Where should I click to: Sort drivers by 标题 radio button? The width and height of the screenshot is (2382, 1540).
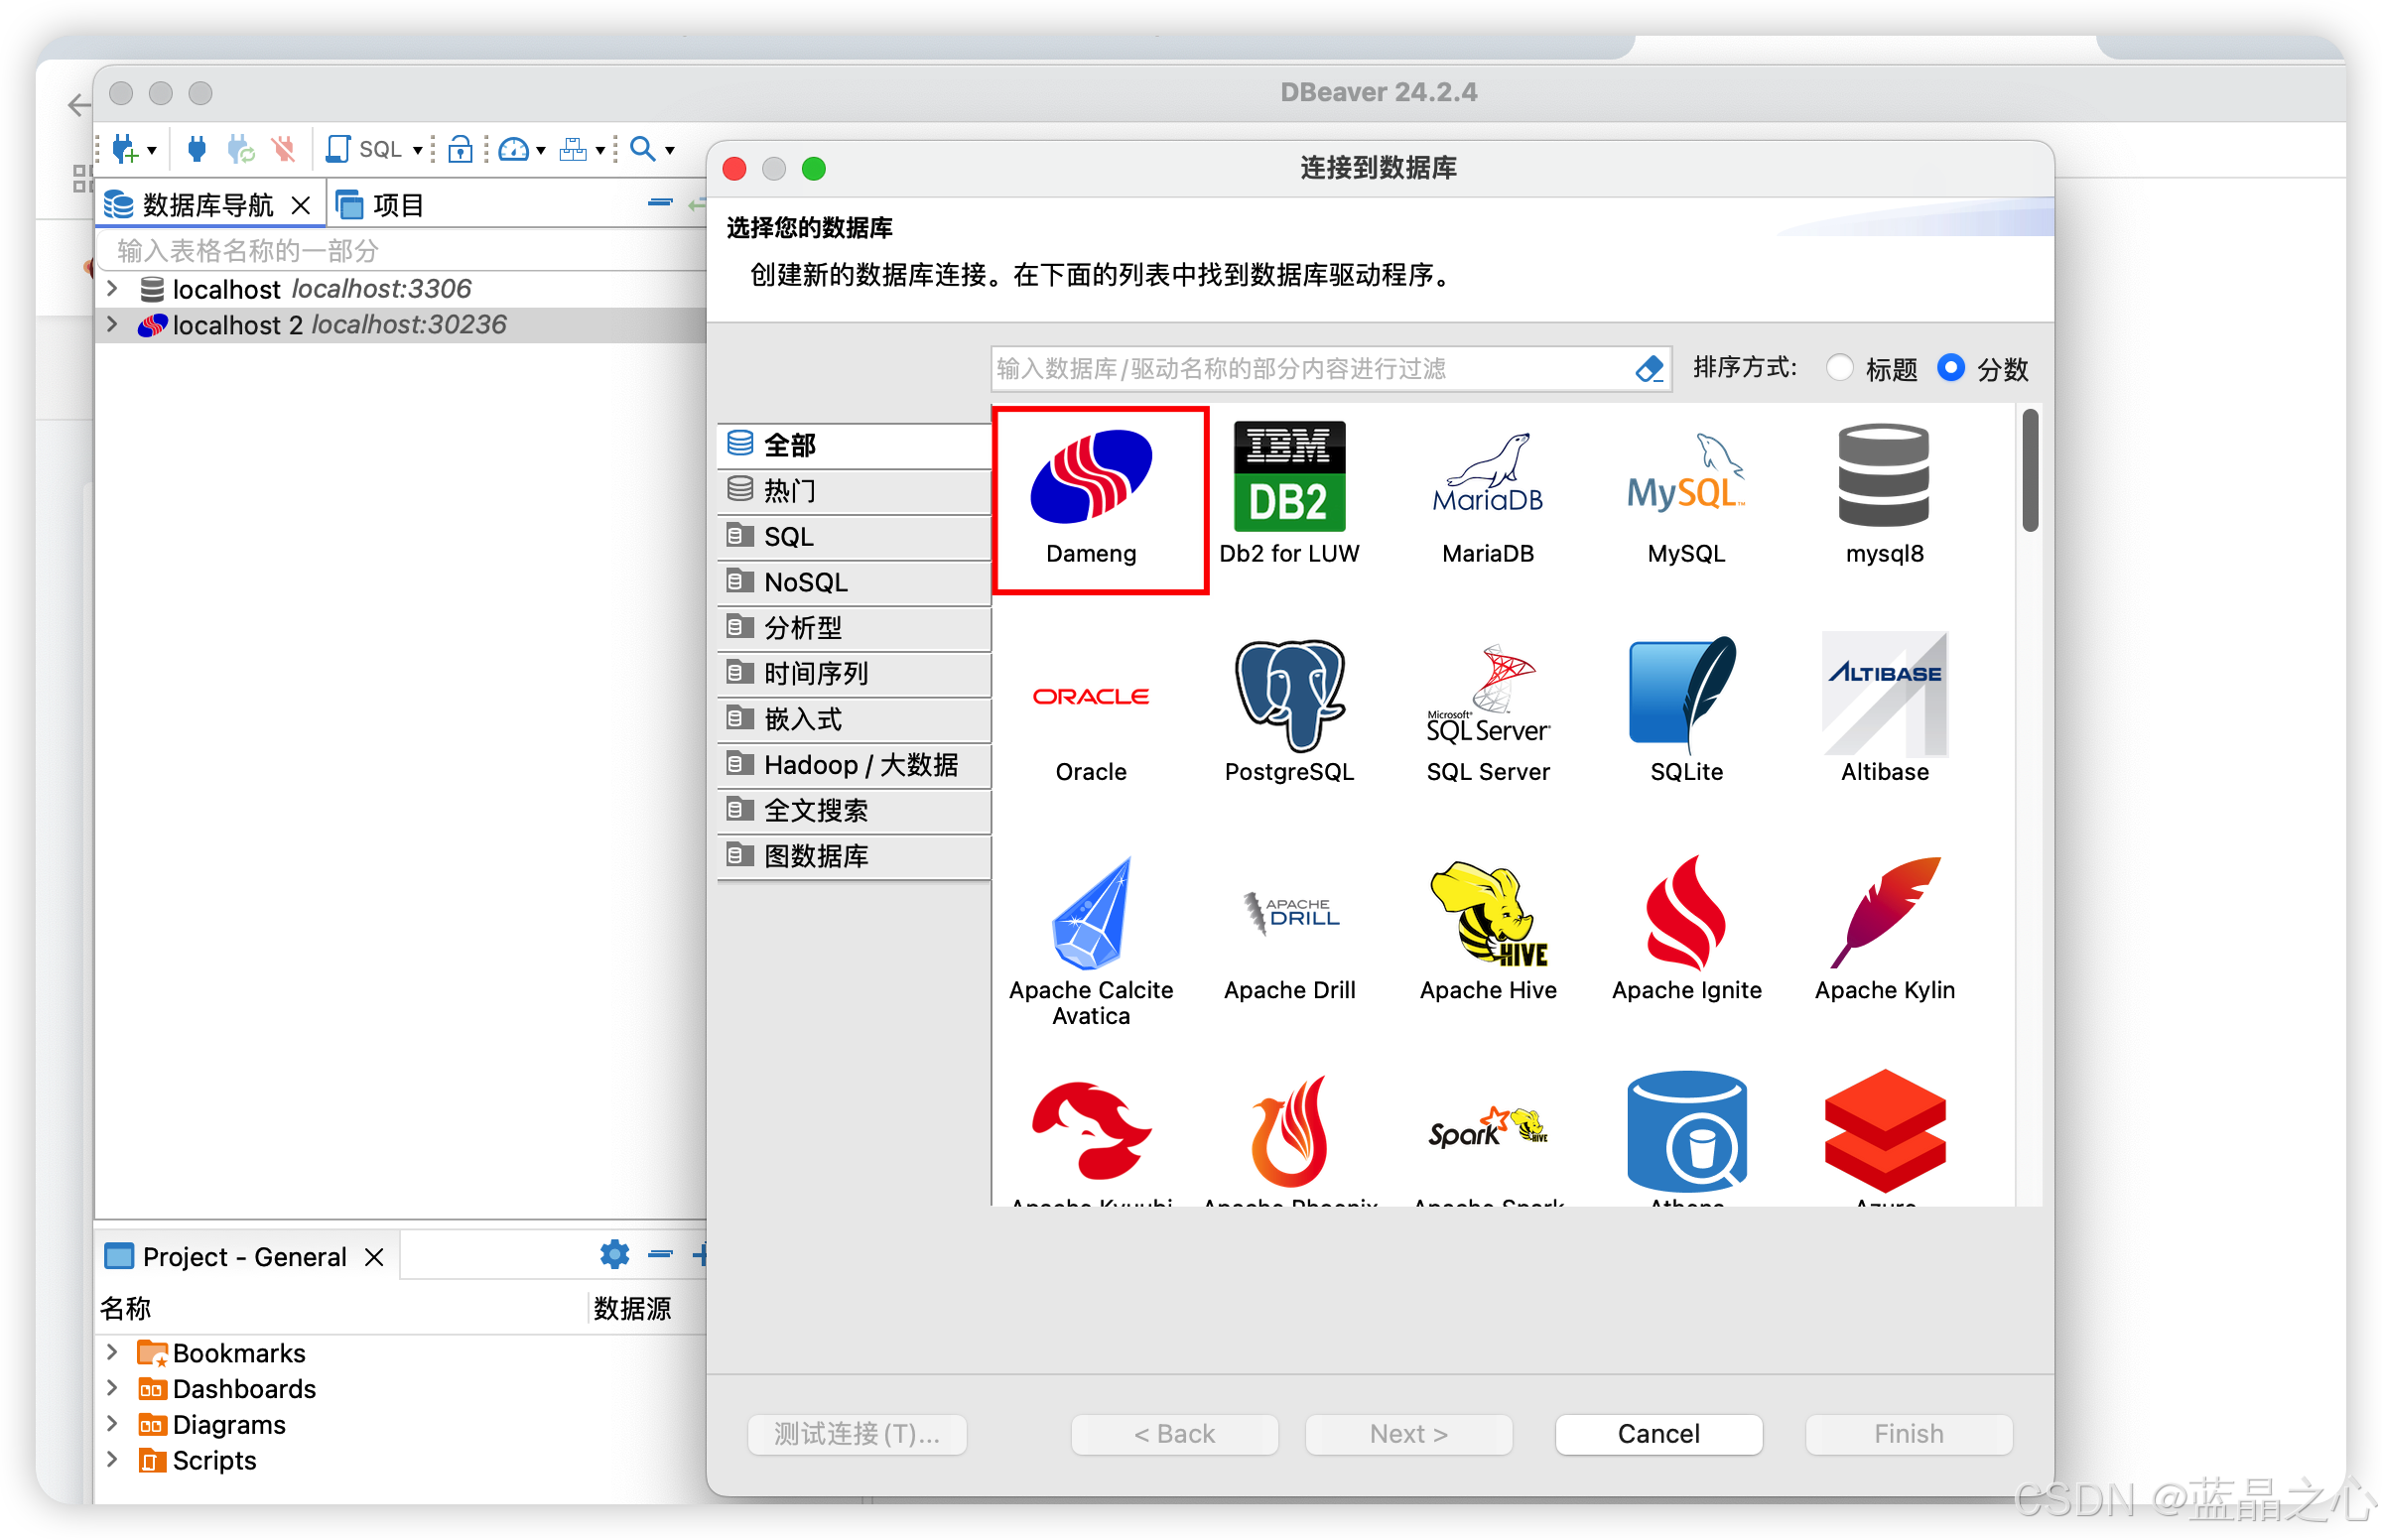1839,367
